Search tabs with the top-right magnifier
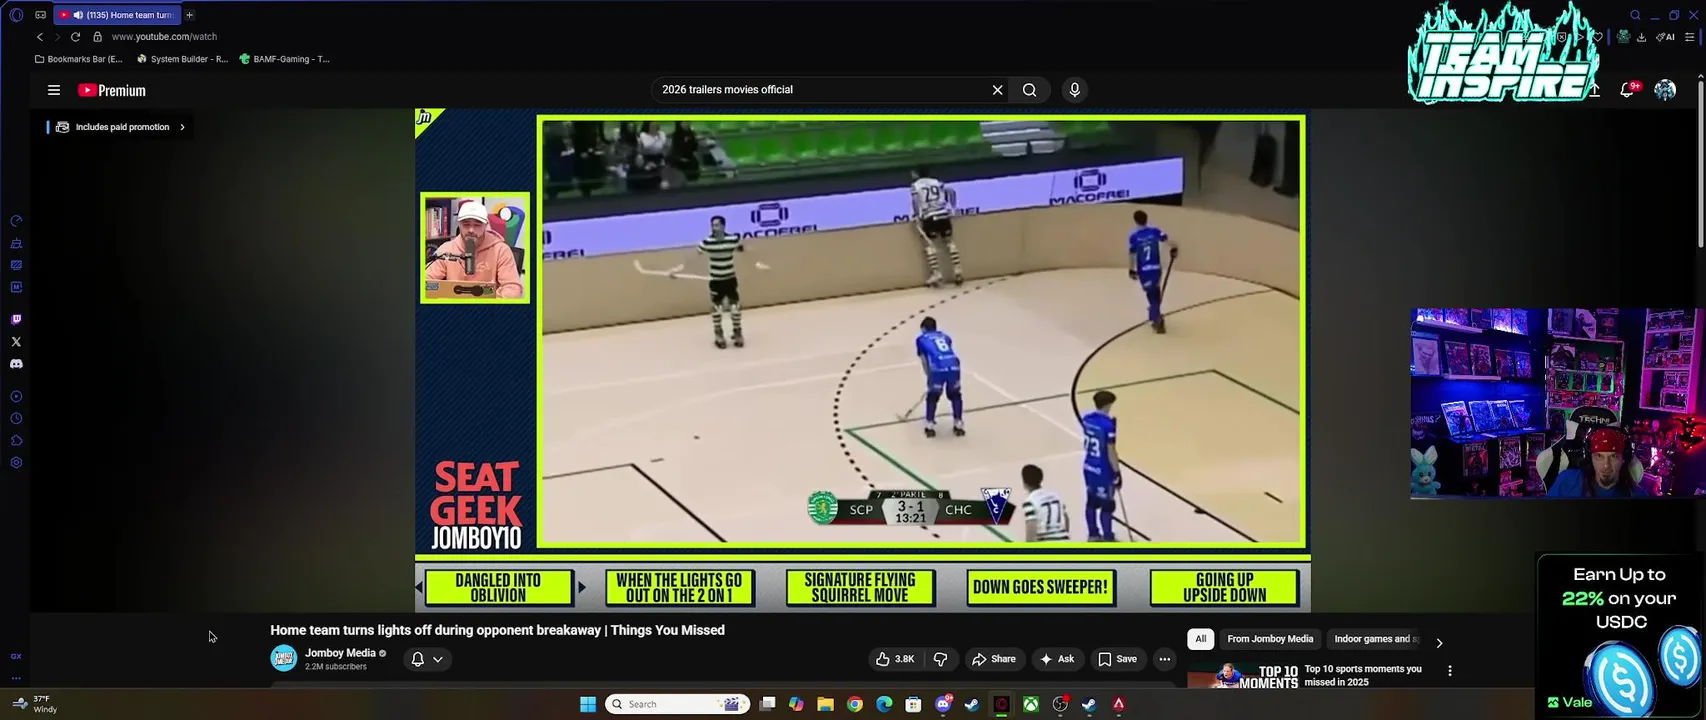 click(1635, 15)
